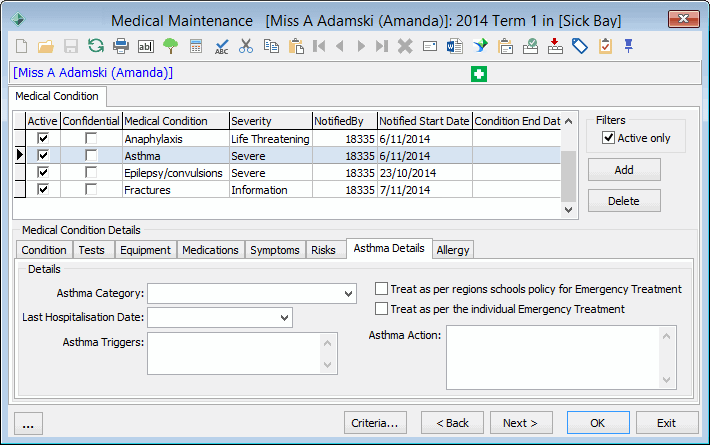Image resolution: width=710 pixels, height=445 pixels.
Task: Click the grey X delete icon
Action: coord(405,46)
